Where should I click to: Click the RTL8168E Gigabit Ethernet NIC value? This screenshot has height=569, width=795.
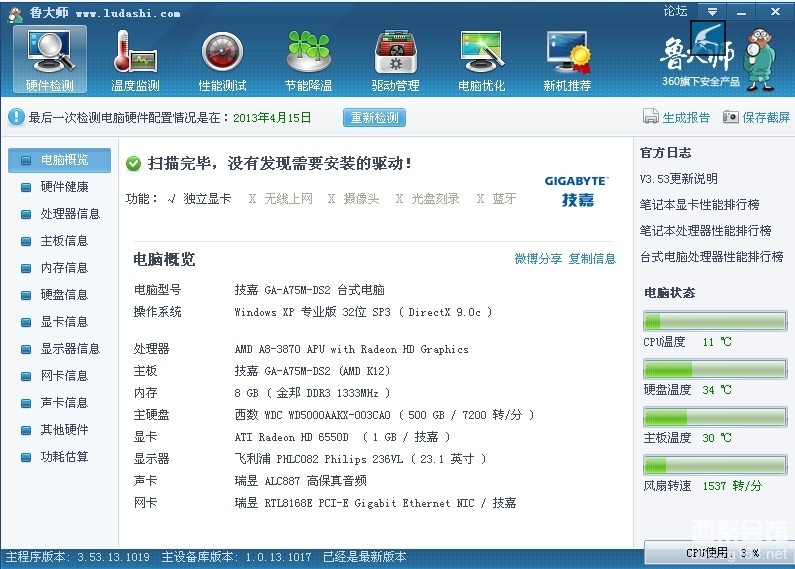(x=375, y=503)
